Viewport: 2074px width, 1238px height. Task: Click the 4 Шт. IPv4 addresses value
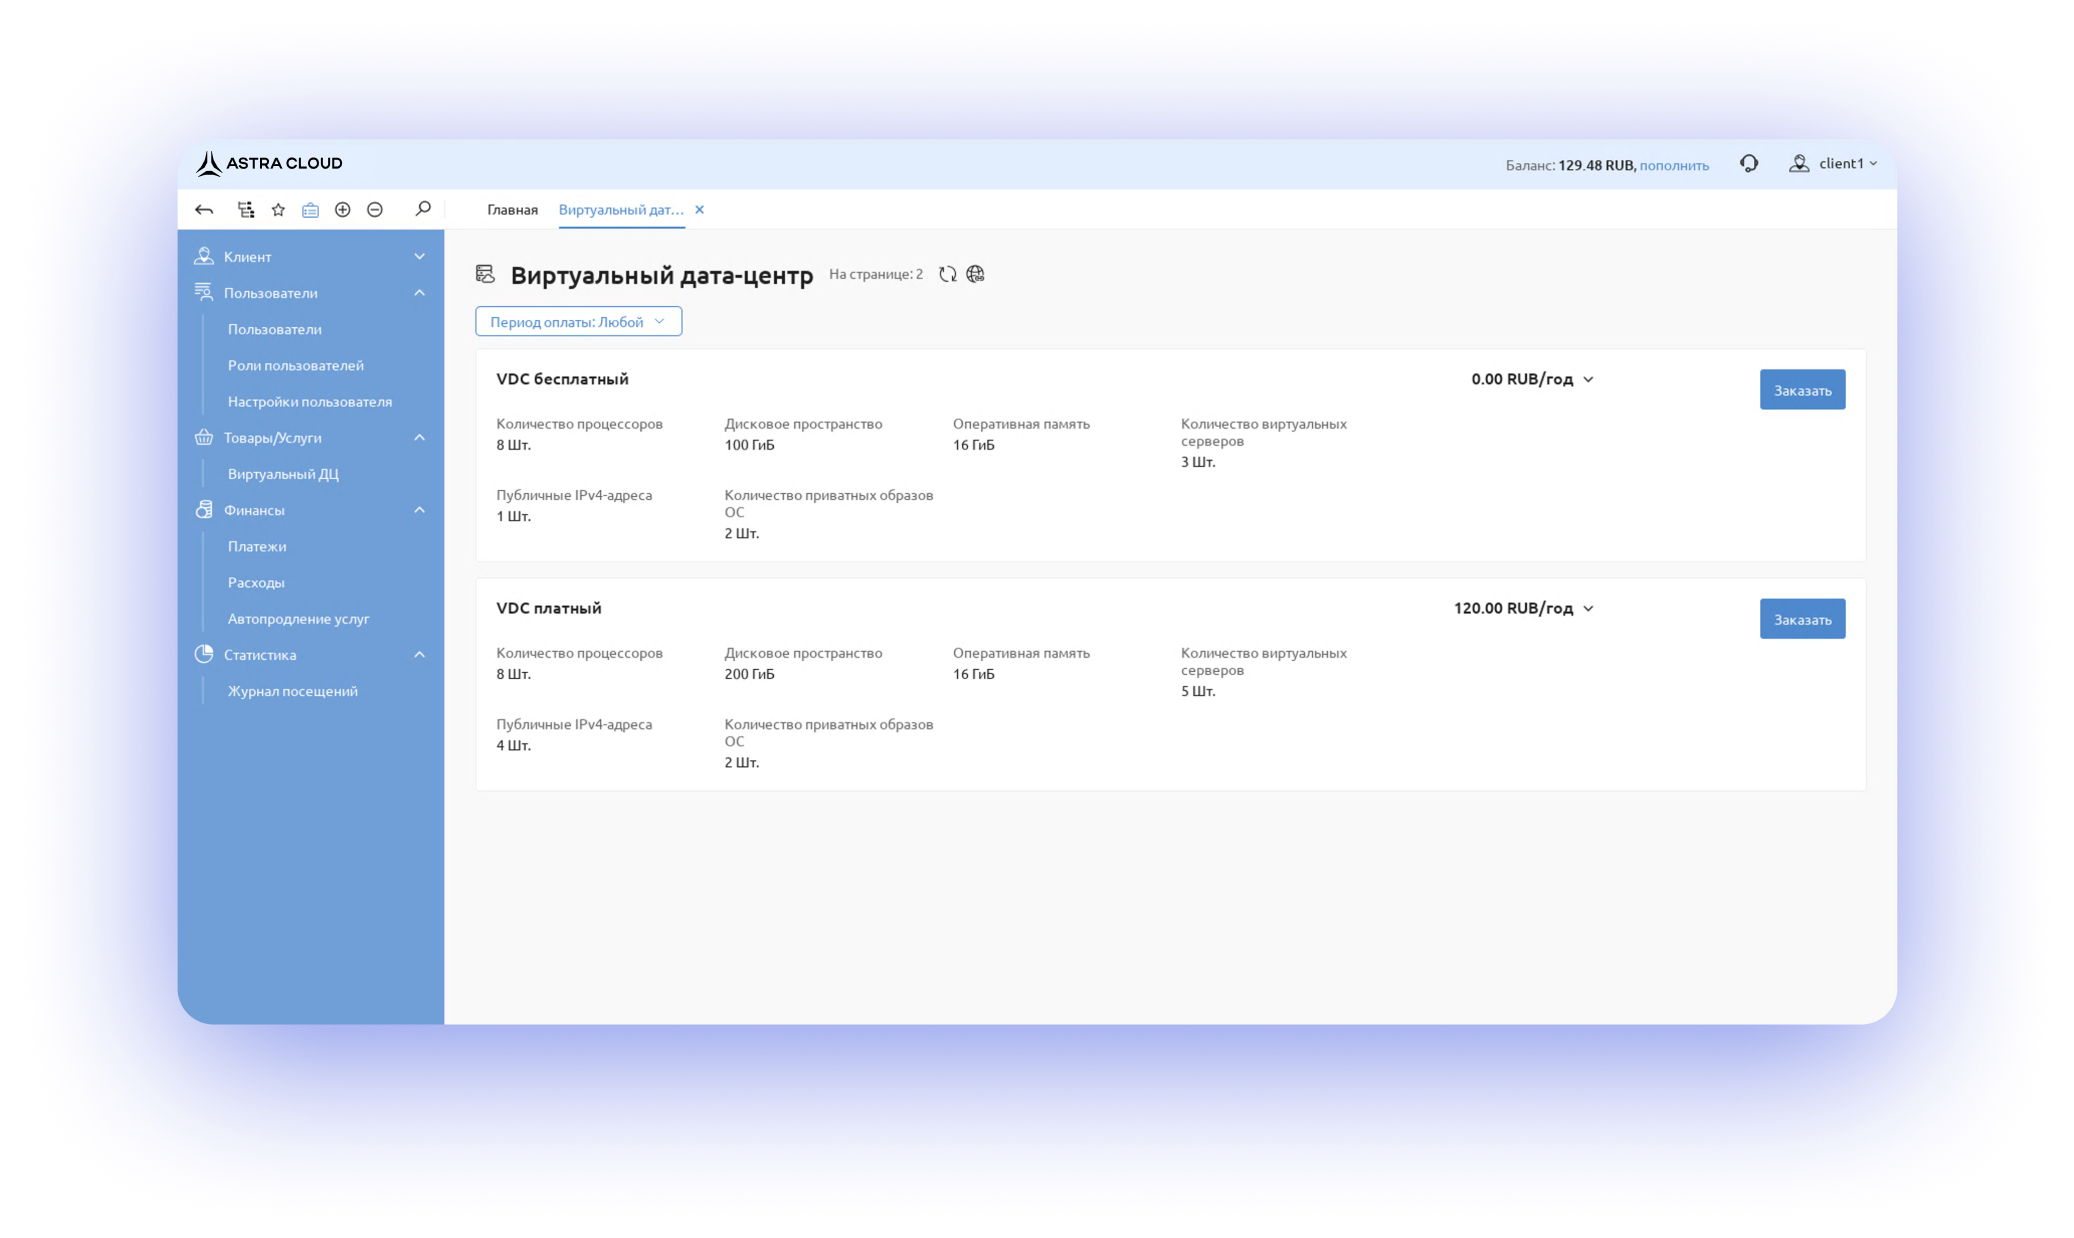[514, 745]
